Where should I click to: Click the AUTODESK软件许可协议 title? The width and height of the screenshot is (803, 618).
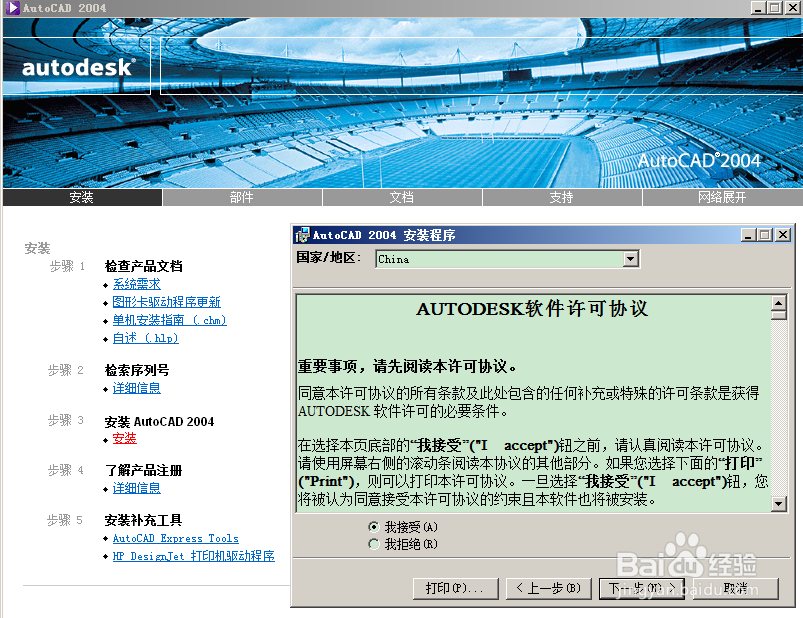[x=533, y=309]
